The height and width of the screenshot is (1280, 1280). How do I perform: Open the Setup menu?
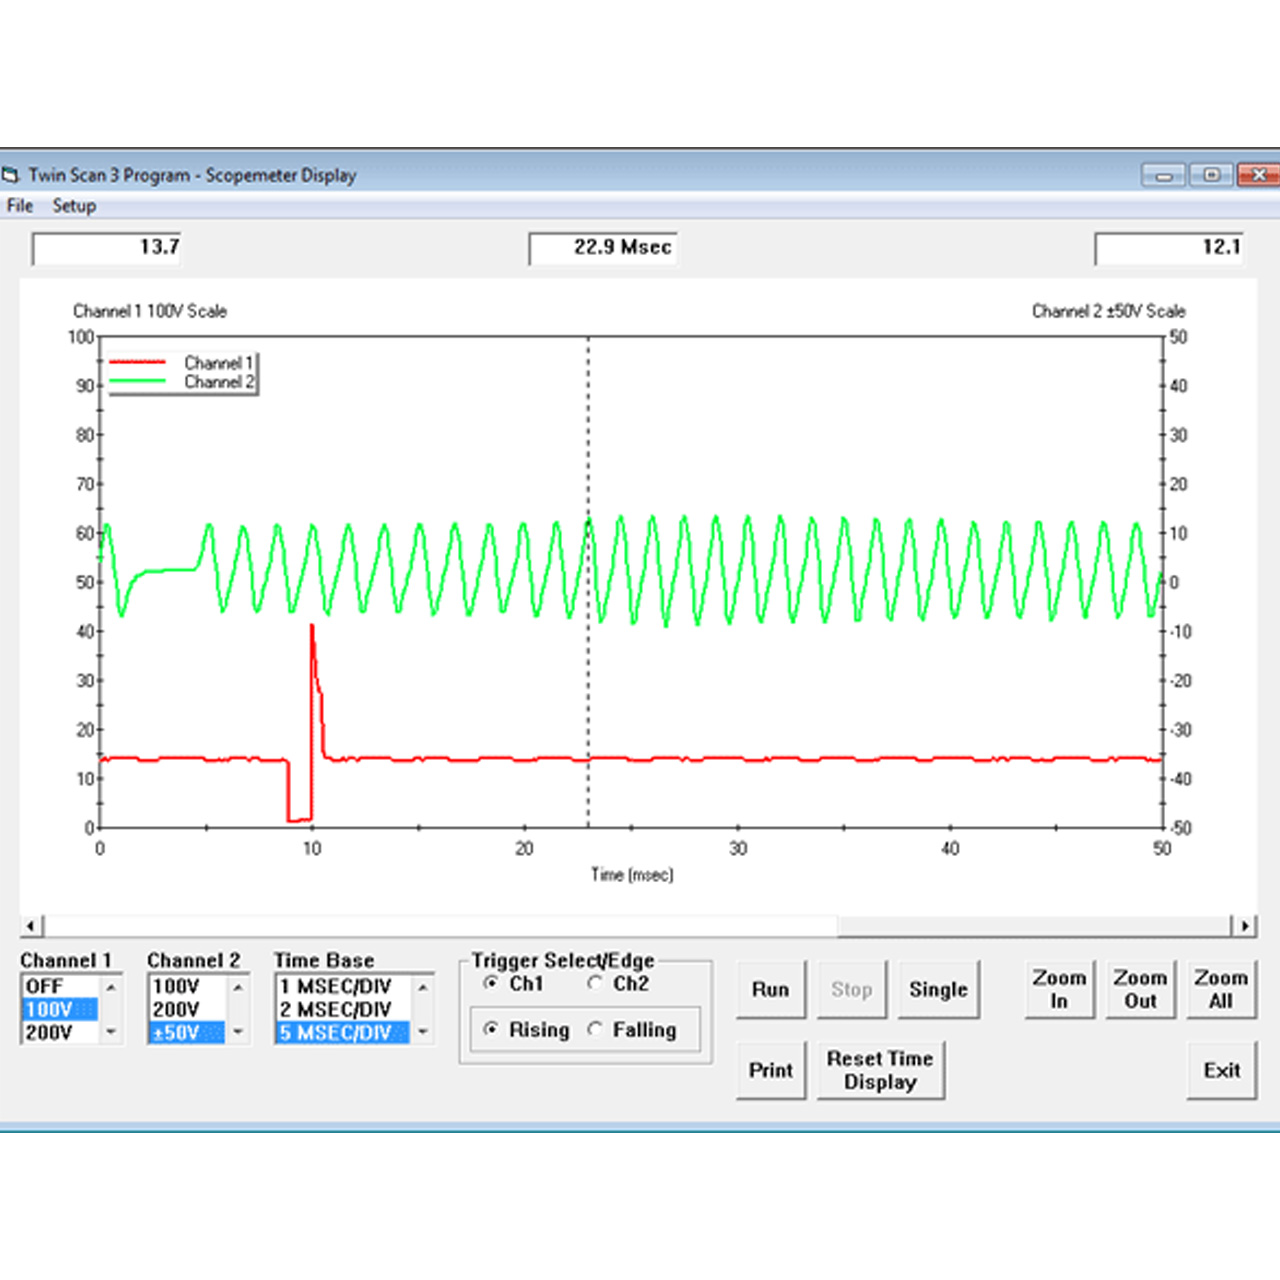74,206
